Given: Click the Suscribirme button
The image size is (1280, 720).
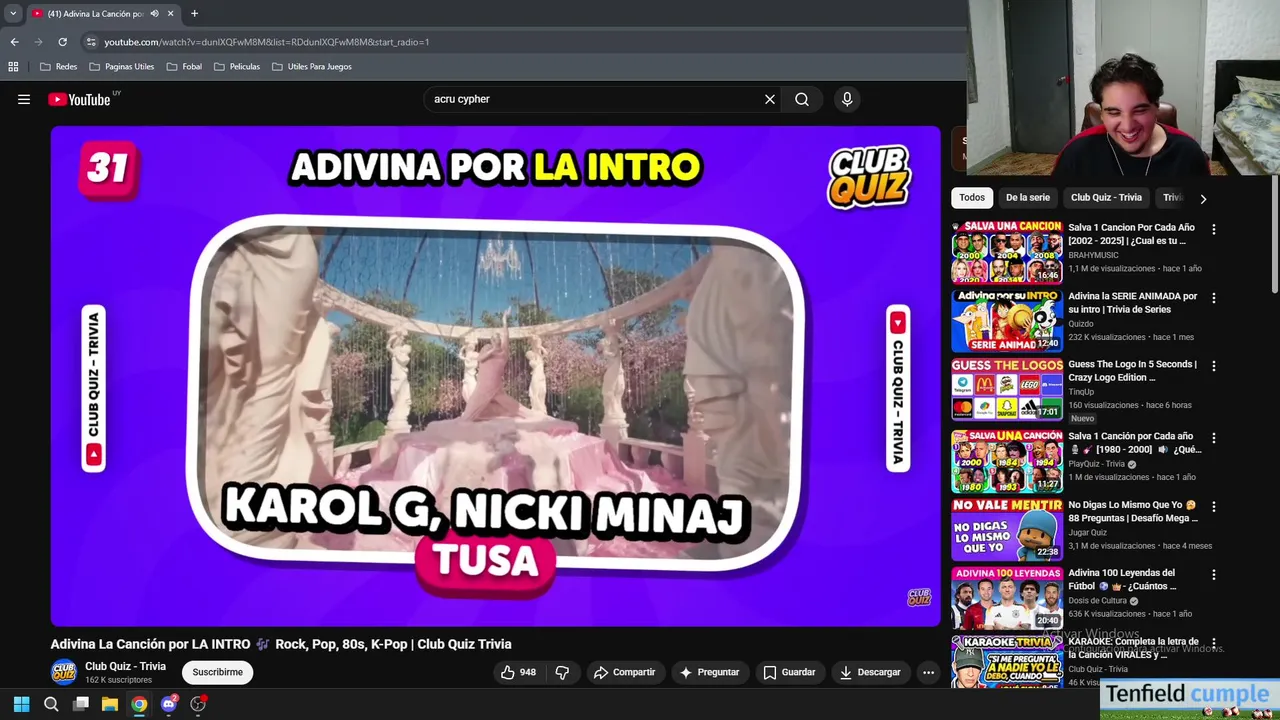Looking at the screenshot, I should tap(217, 672).
